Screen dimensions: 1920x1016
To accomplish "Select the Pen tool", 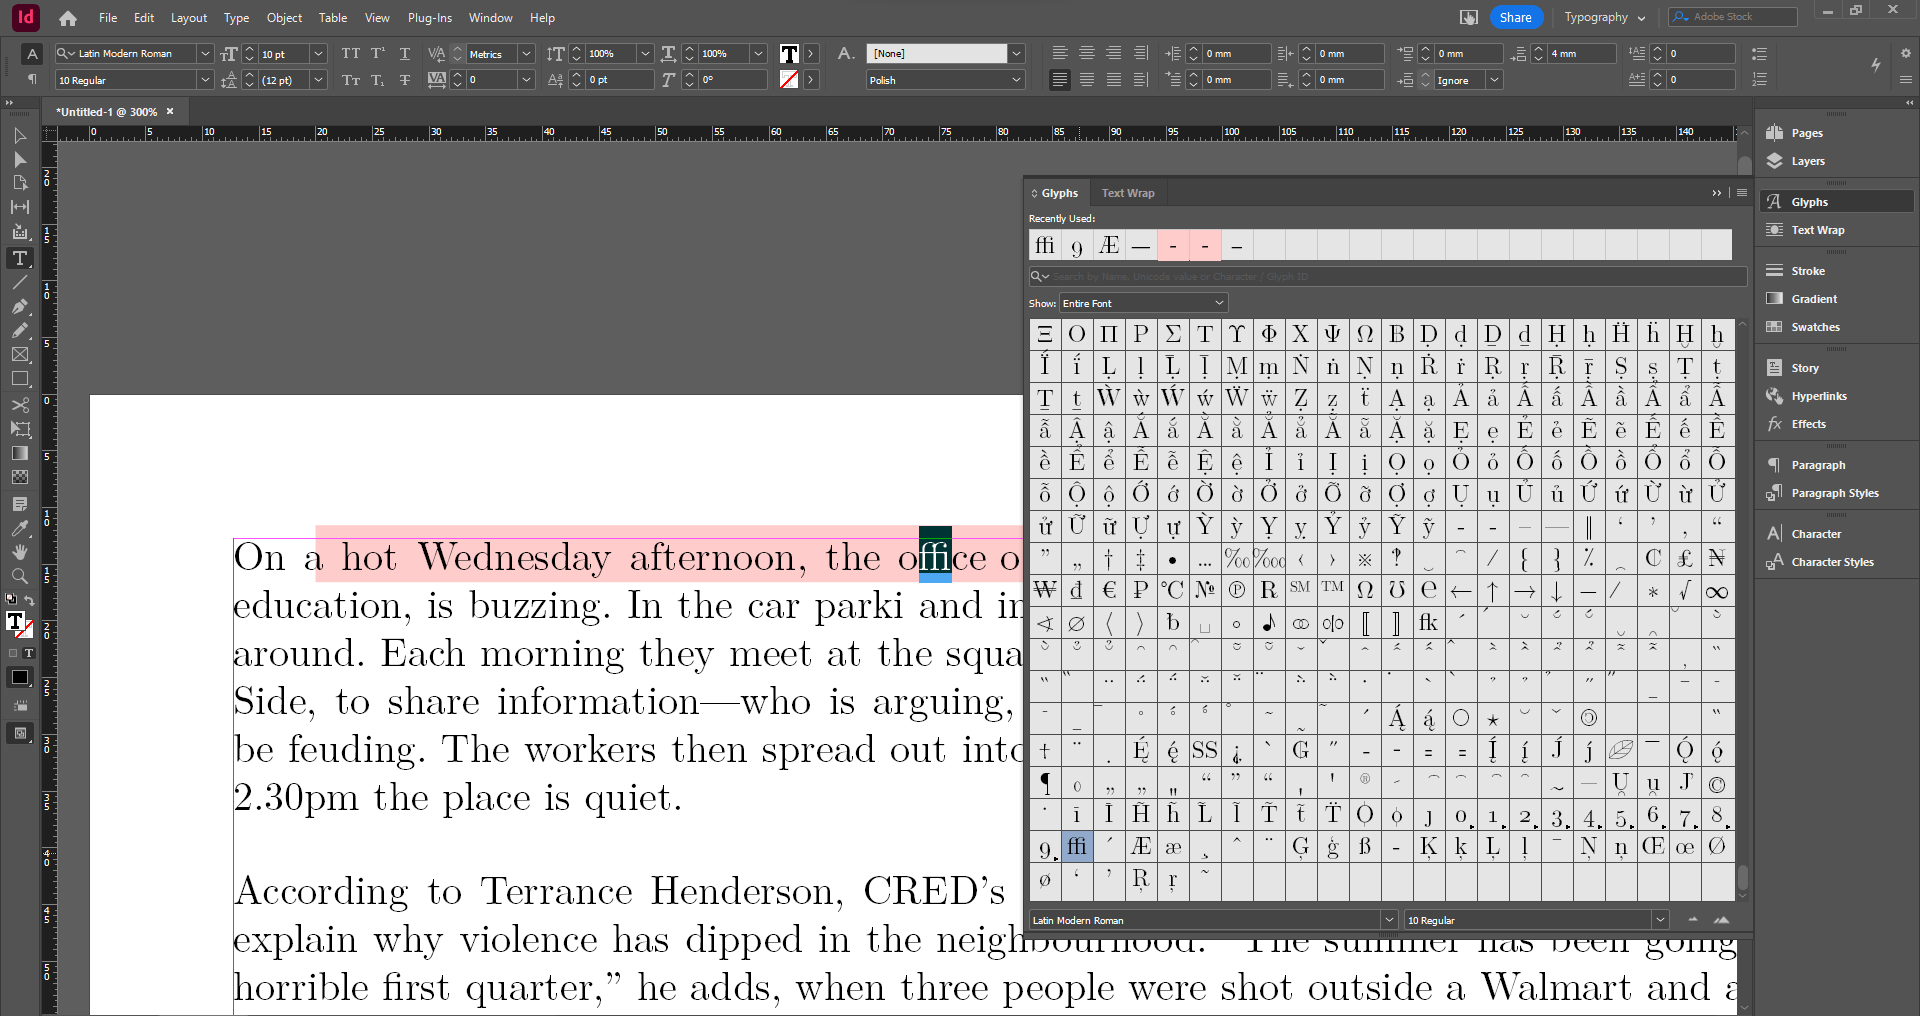I will click(19, 306).
